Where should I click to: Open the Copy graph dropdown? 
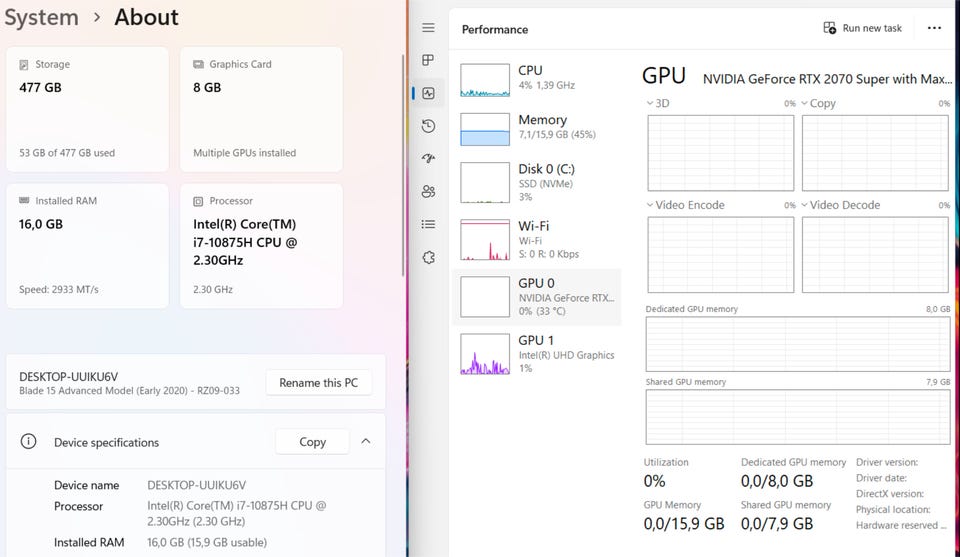pos(805,103)
